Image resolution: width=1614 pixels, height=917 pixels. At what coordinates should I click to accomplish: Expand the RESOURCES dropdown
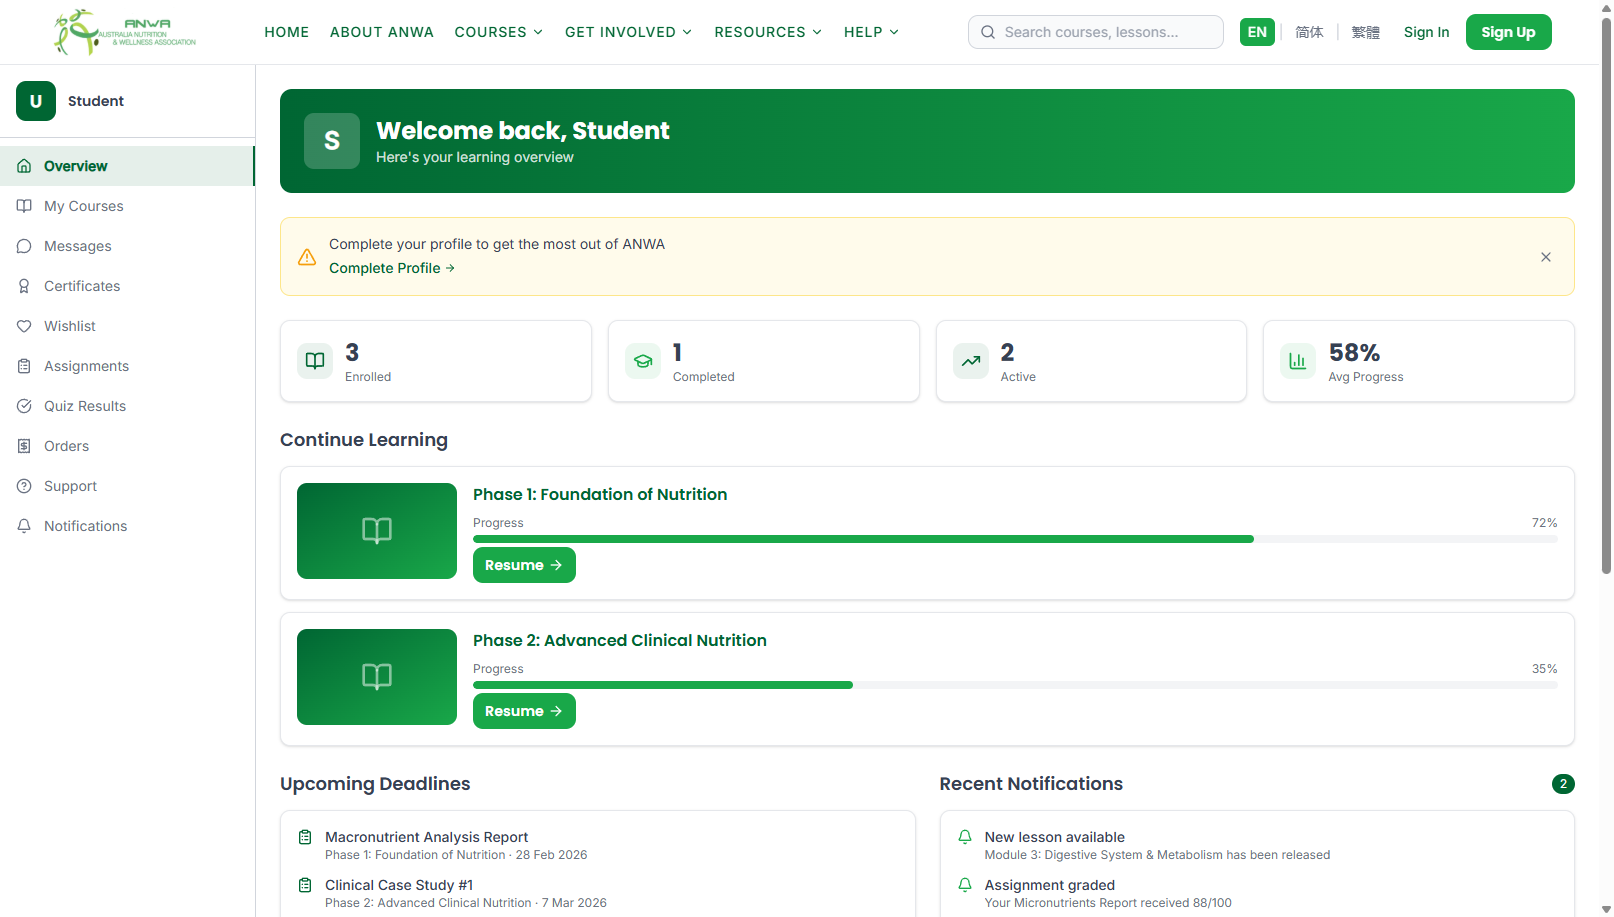point(767,32)
